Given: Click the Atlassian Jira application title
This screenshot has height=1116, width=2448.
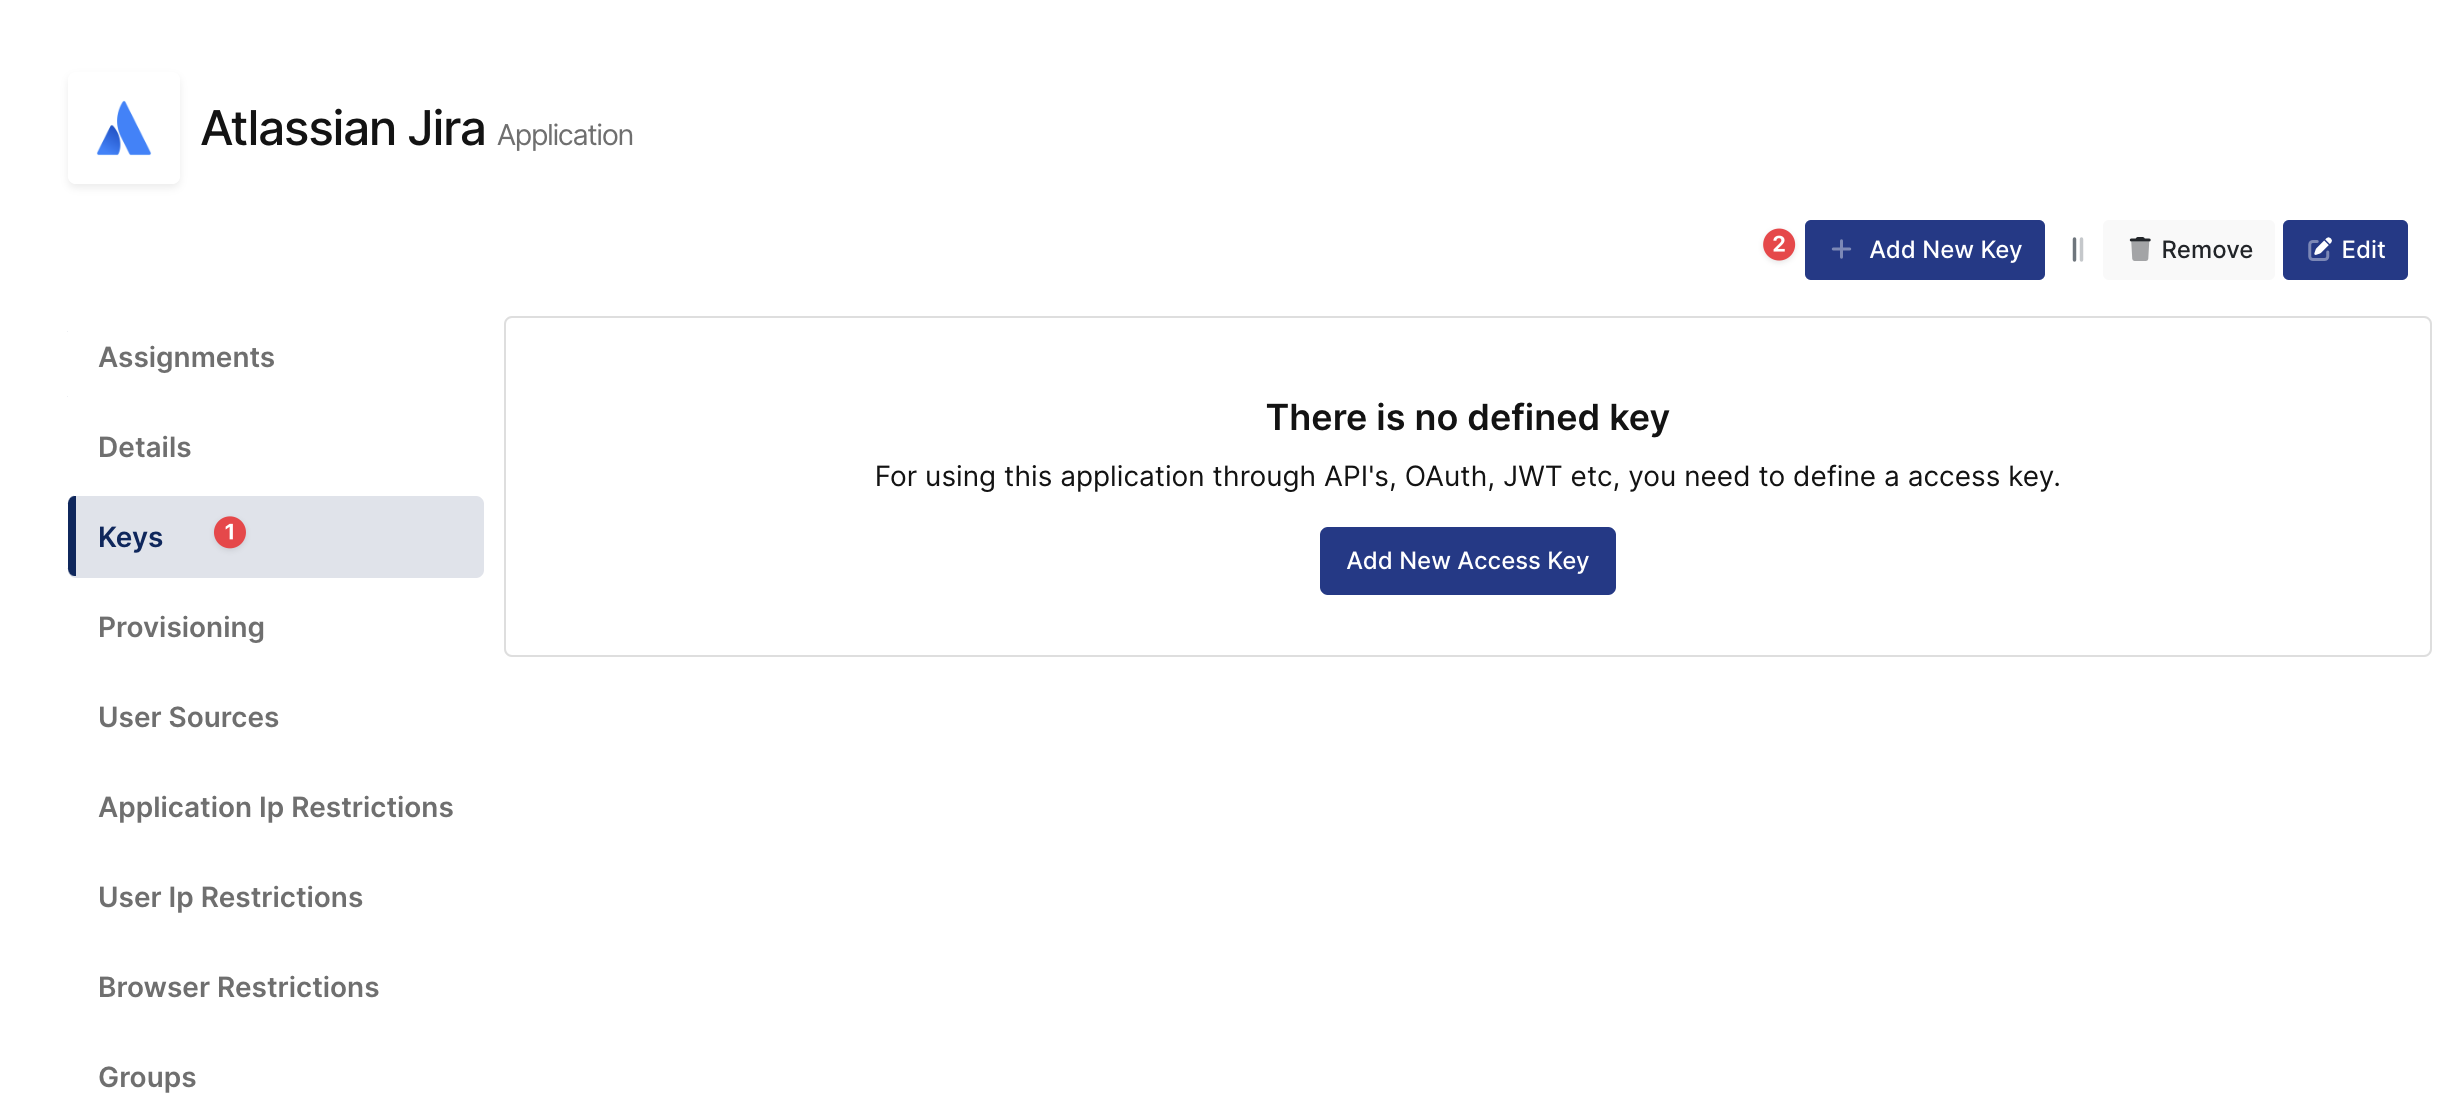Looking at the screenshot, I should [343, 129].
